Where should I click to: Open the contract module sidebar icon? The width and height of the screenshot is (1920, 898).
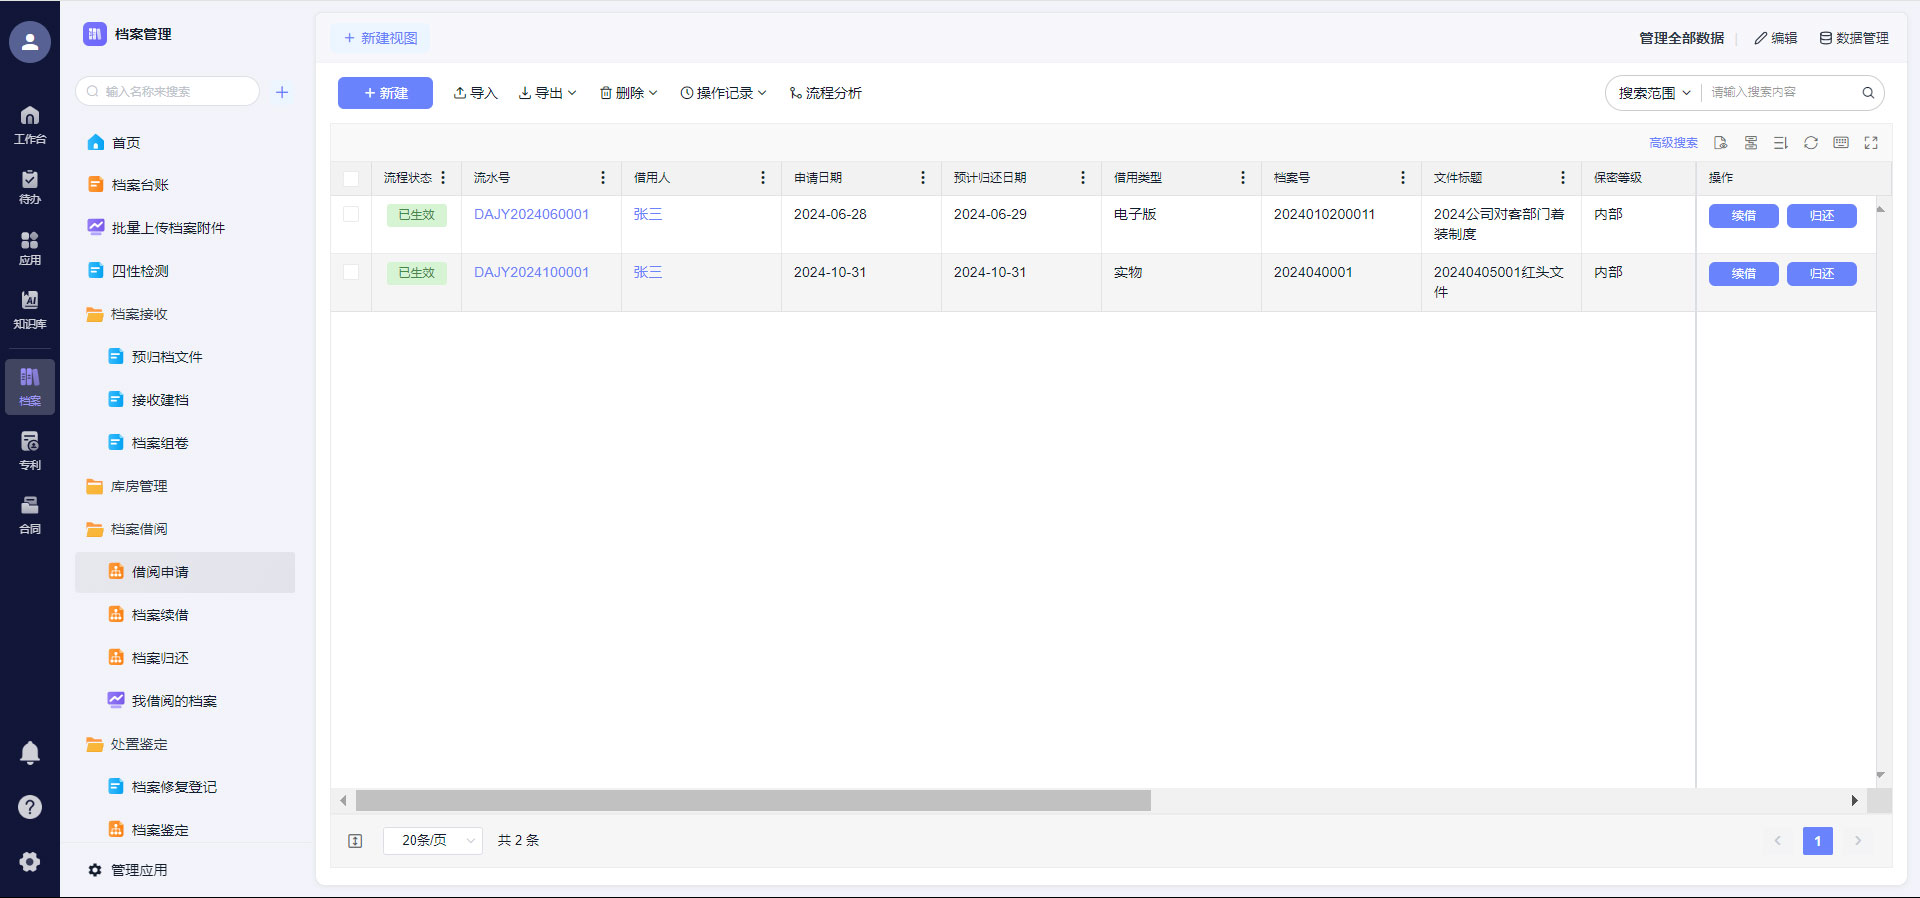30,514
